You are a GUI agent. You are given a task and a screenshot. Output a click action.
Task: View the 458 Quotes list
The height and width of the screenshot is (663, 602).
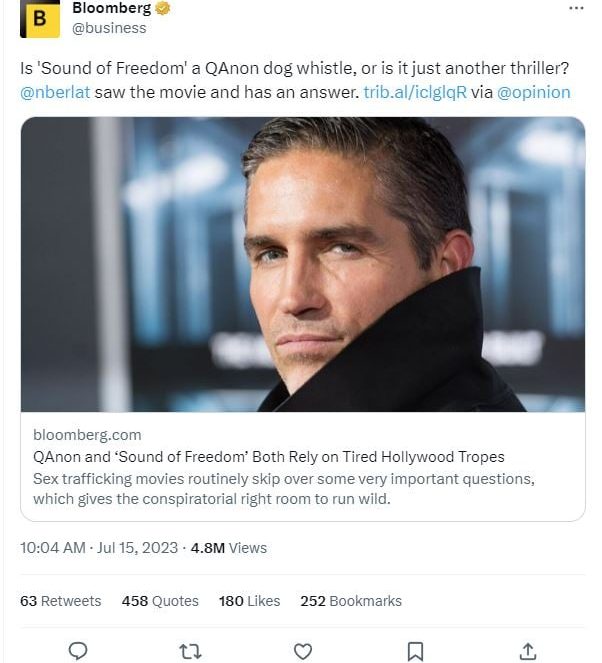coord(160,601)
